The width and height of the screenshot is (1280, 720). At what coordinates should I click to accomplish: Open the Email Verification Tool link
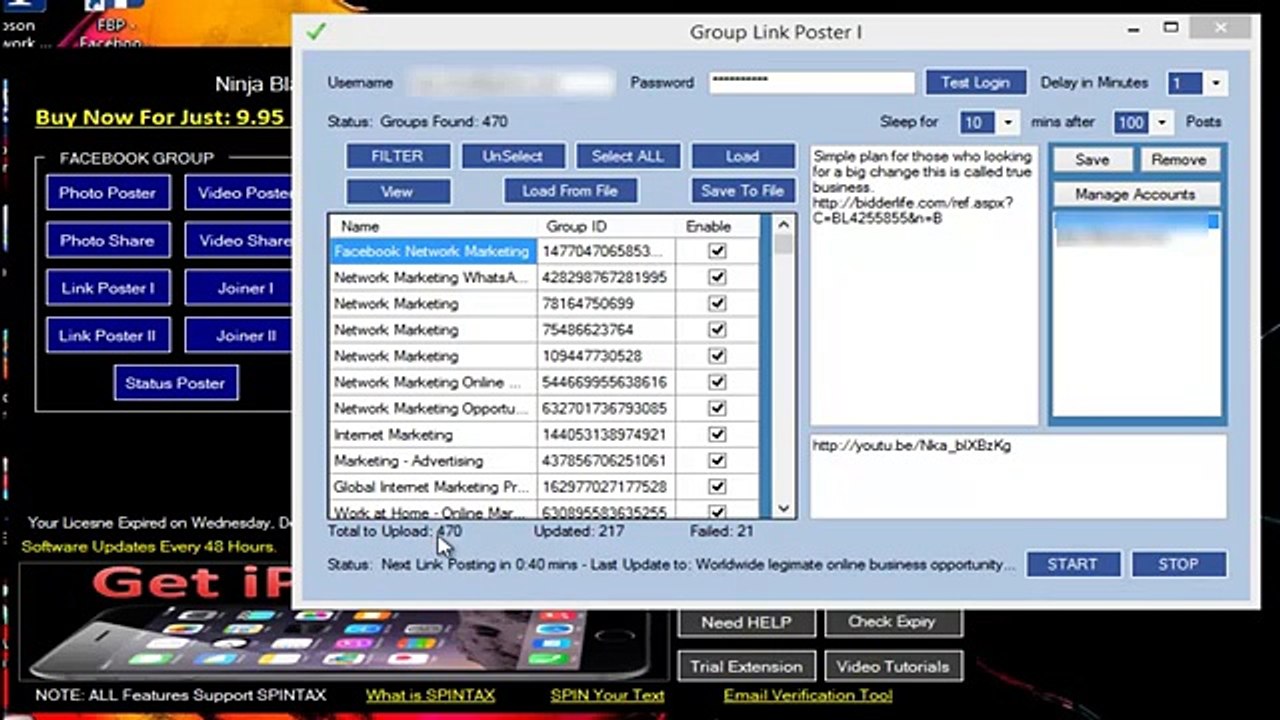808,695
